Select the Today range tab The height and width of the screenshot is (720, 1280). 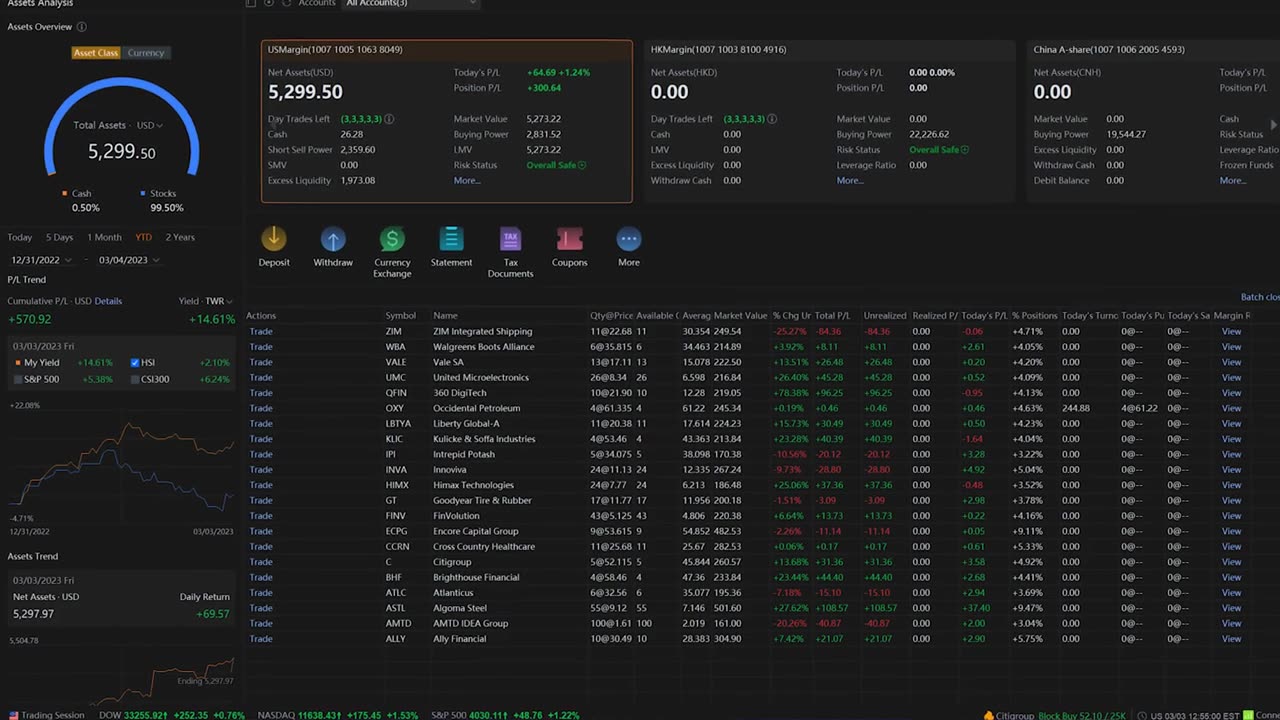20,237
